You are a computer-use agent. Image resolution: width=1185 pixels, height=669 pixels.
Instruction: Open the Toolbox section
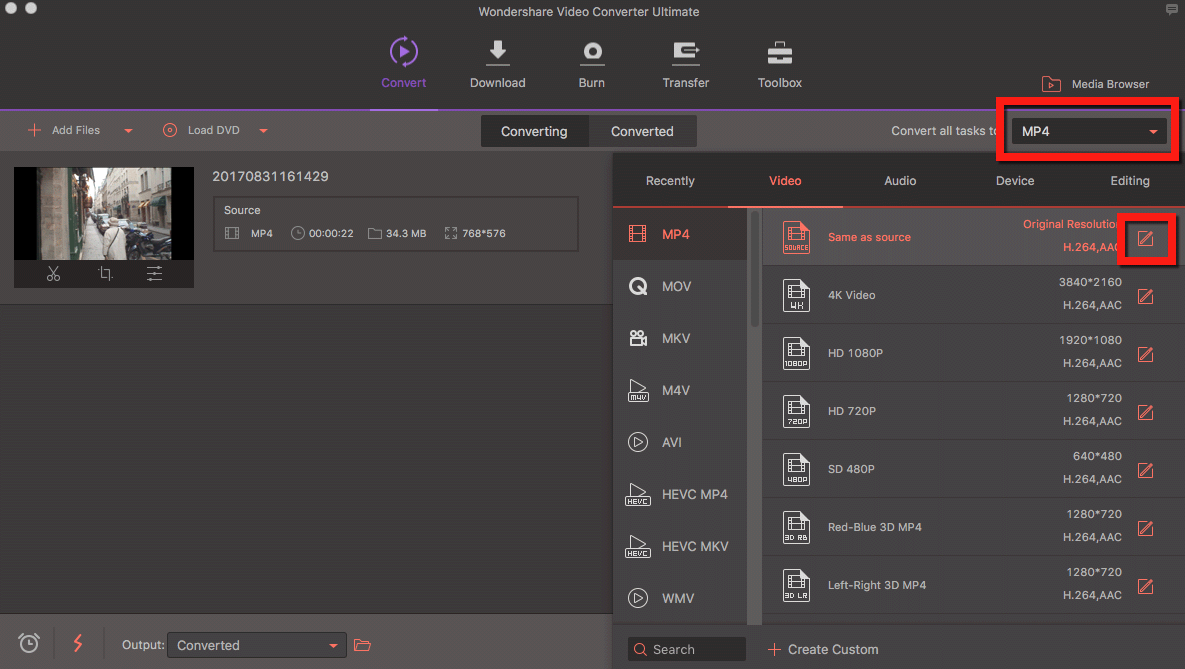(779, 63)
